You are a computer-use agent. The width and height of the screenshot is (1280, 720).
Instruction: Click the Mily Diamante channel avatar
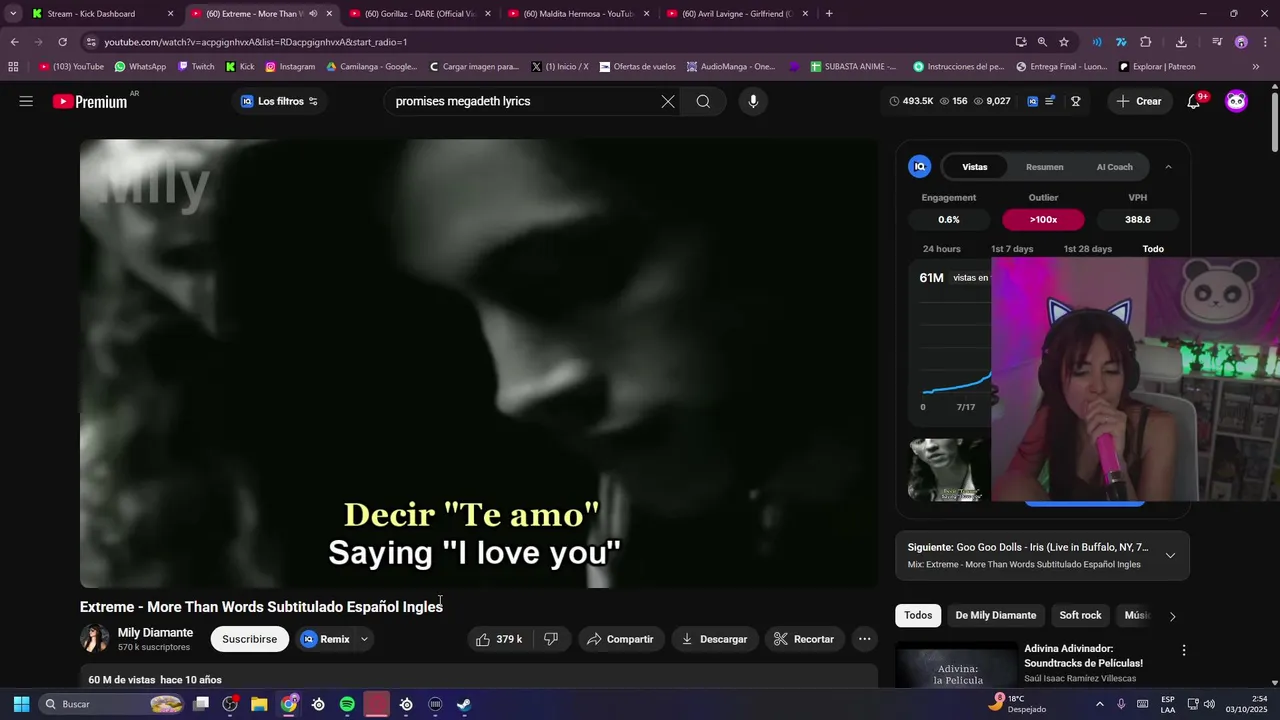(x=95, y=639)
